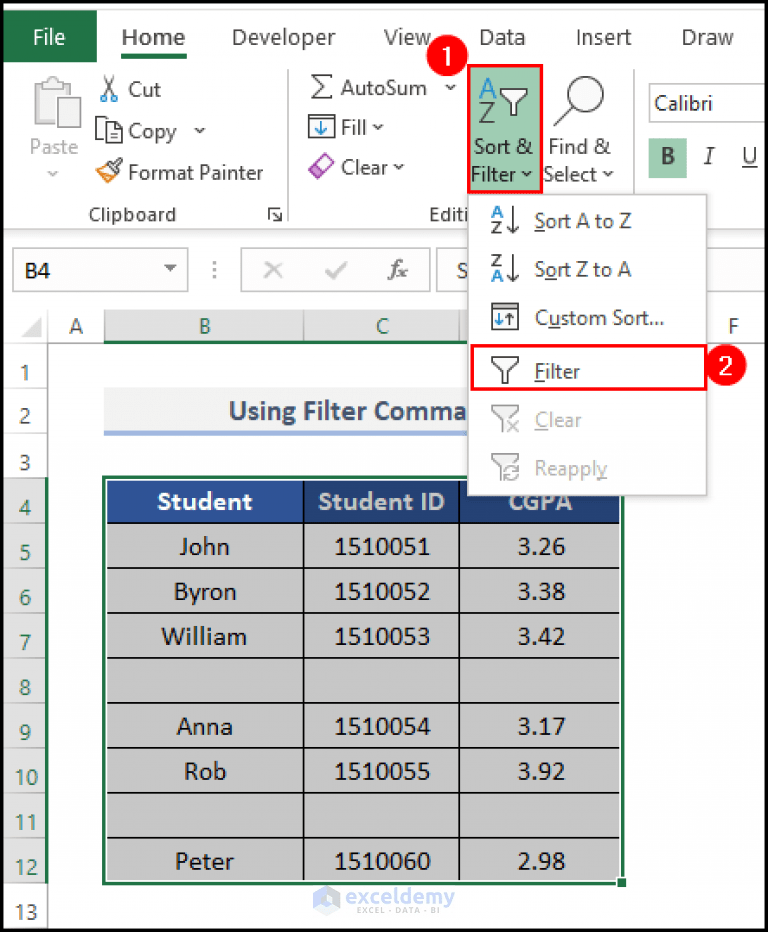Toggle Underline formatting

(749, 157)
